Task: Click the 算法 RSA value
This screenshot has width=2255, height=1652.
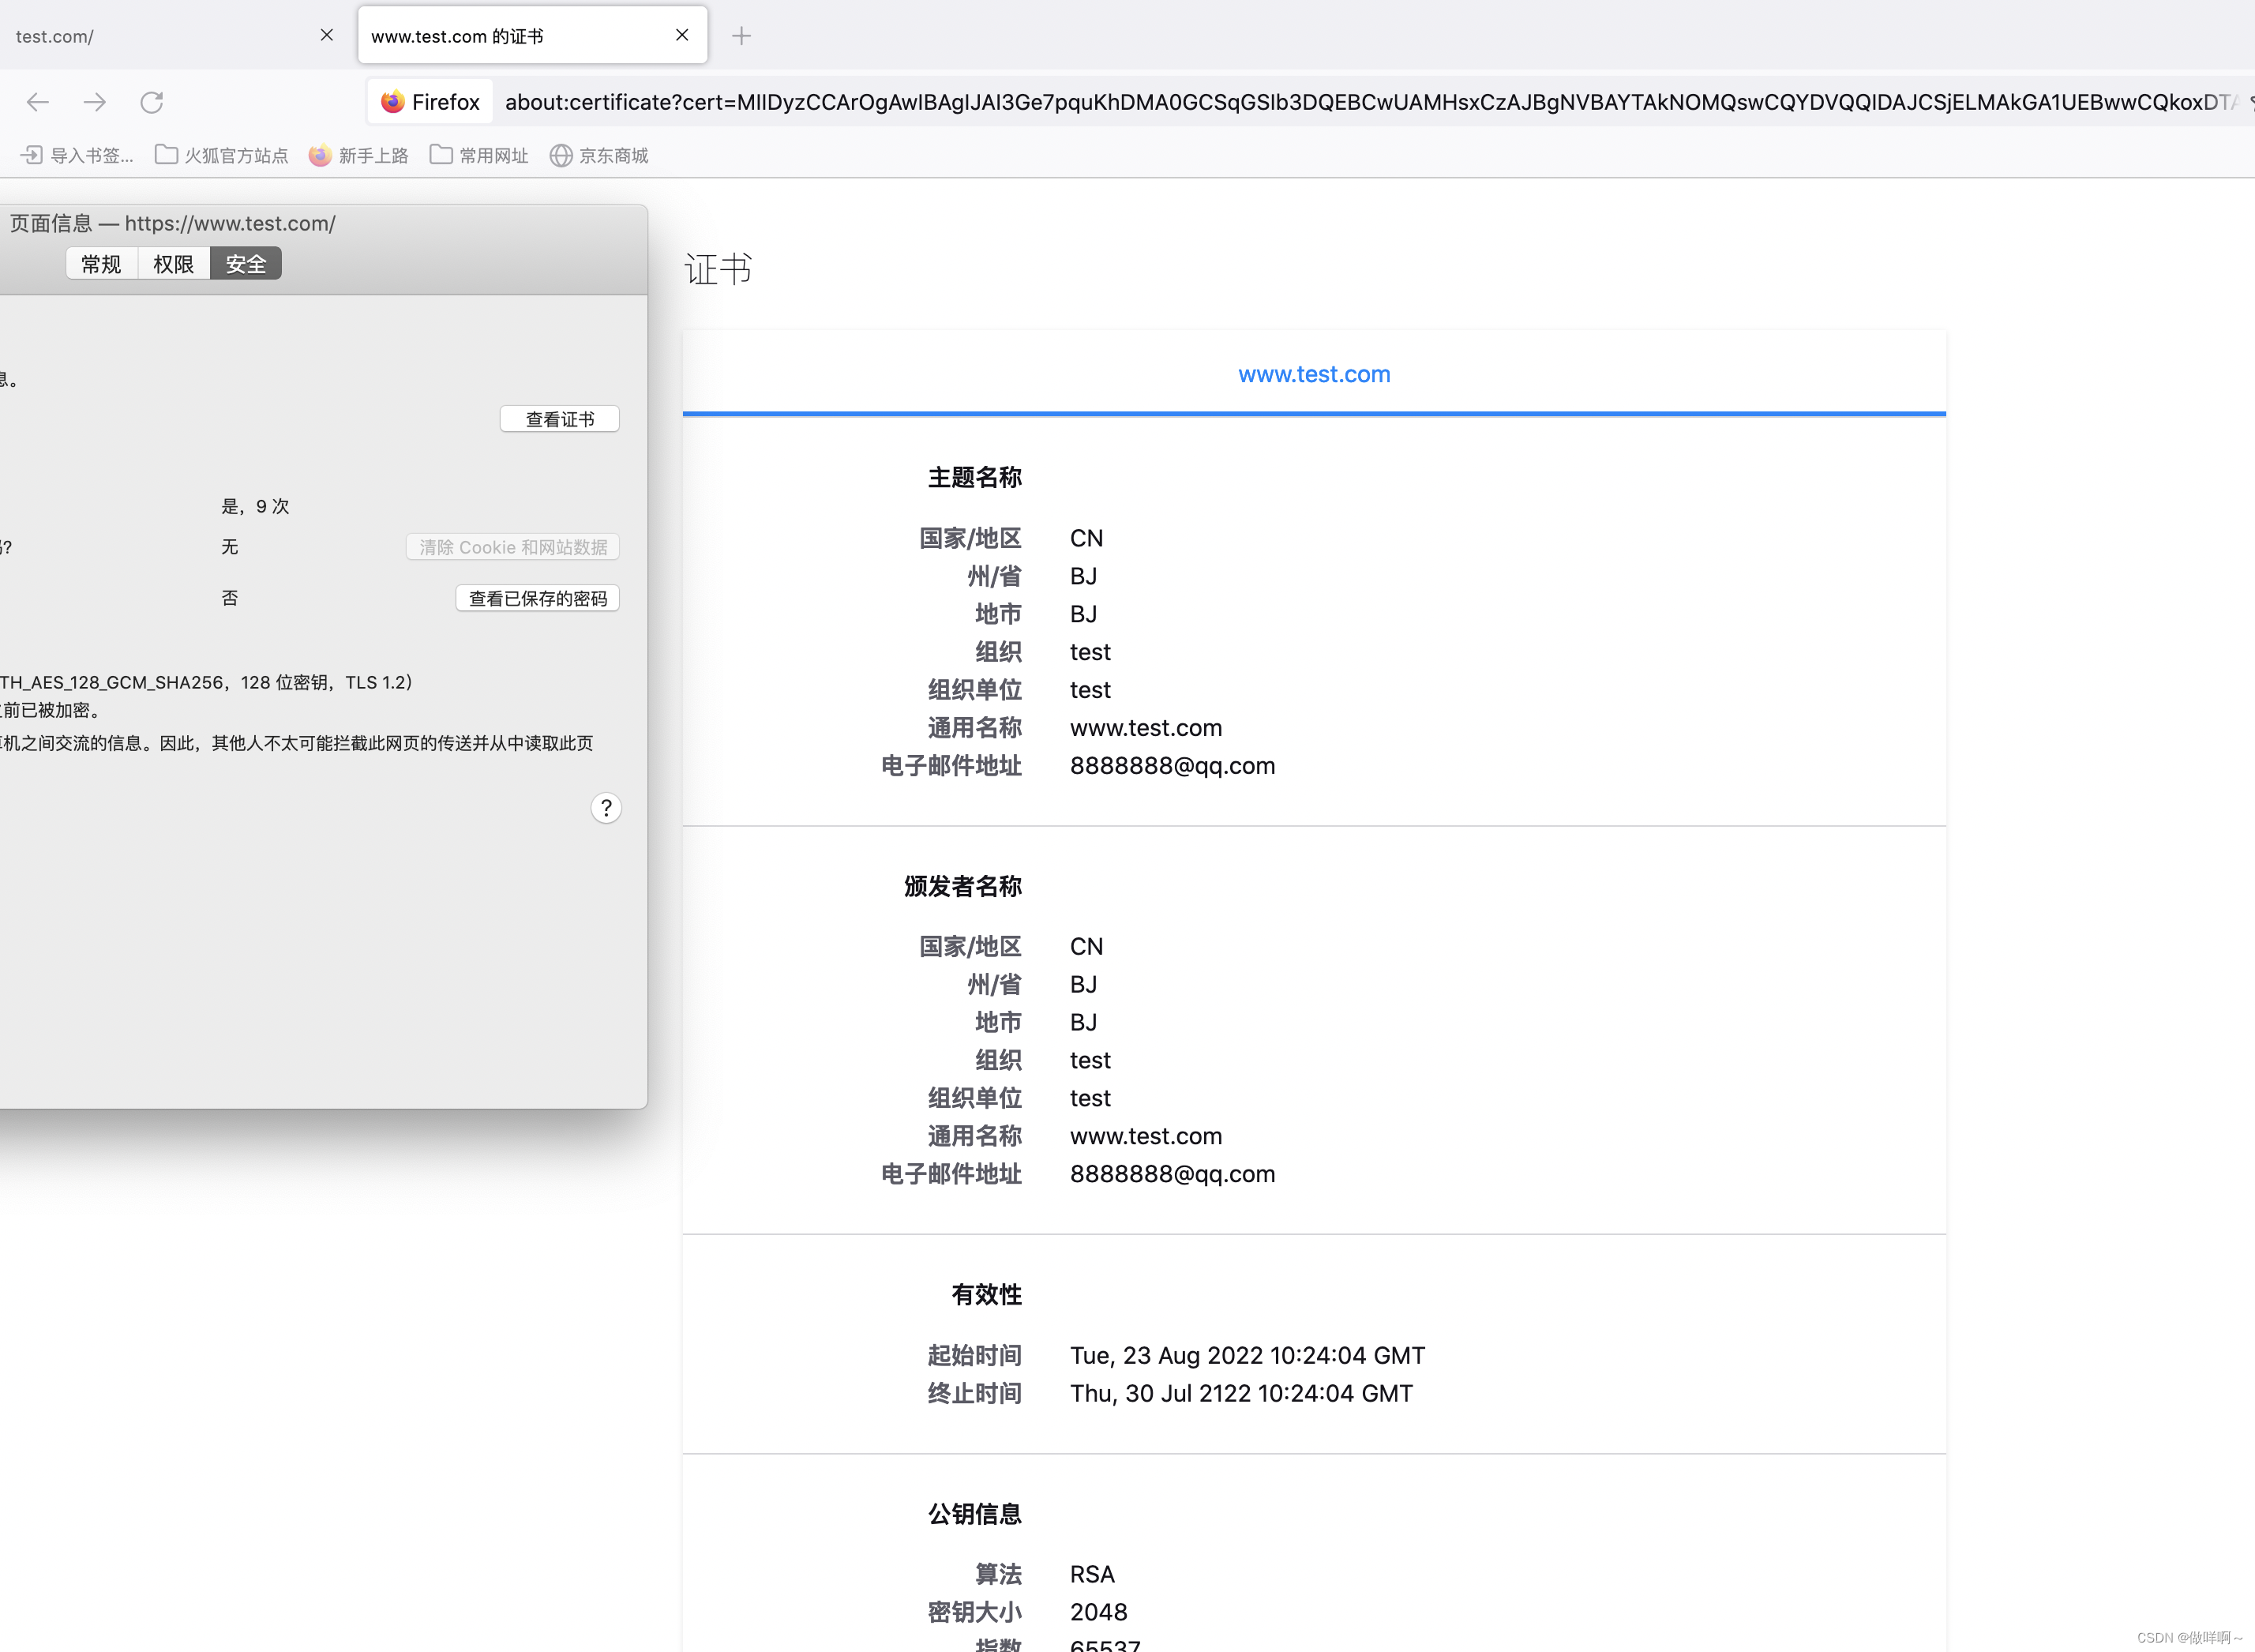Action: 1092,1575
